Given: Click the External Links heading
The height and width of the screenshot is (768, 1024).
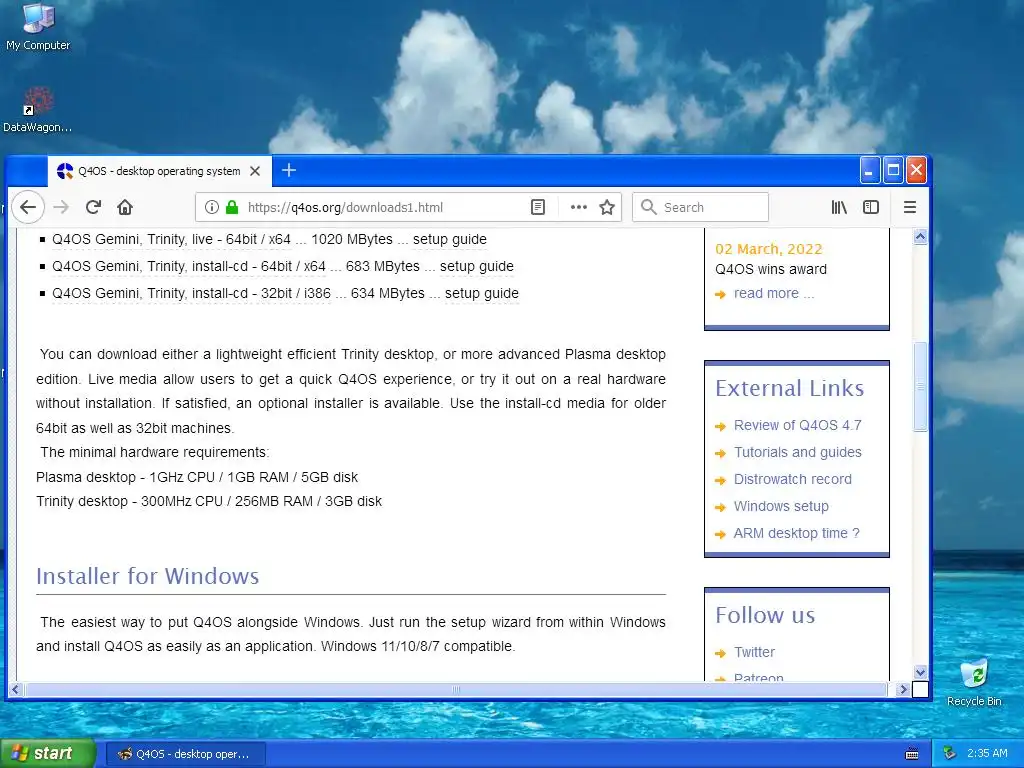Looking at the screenshot, I should (790, 388).
